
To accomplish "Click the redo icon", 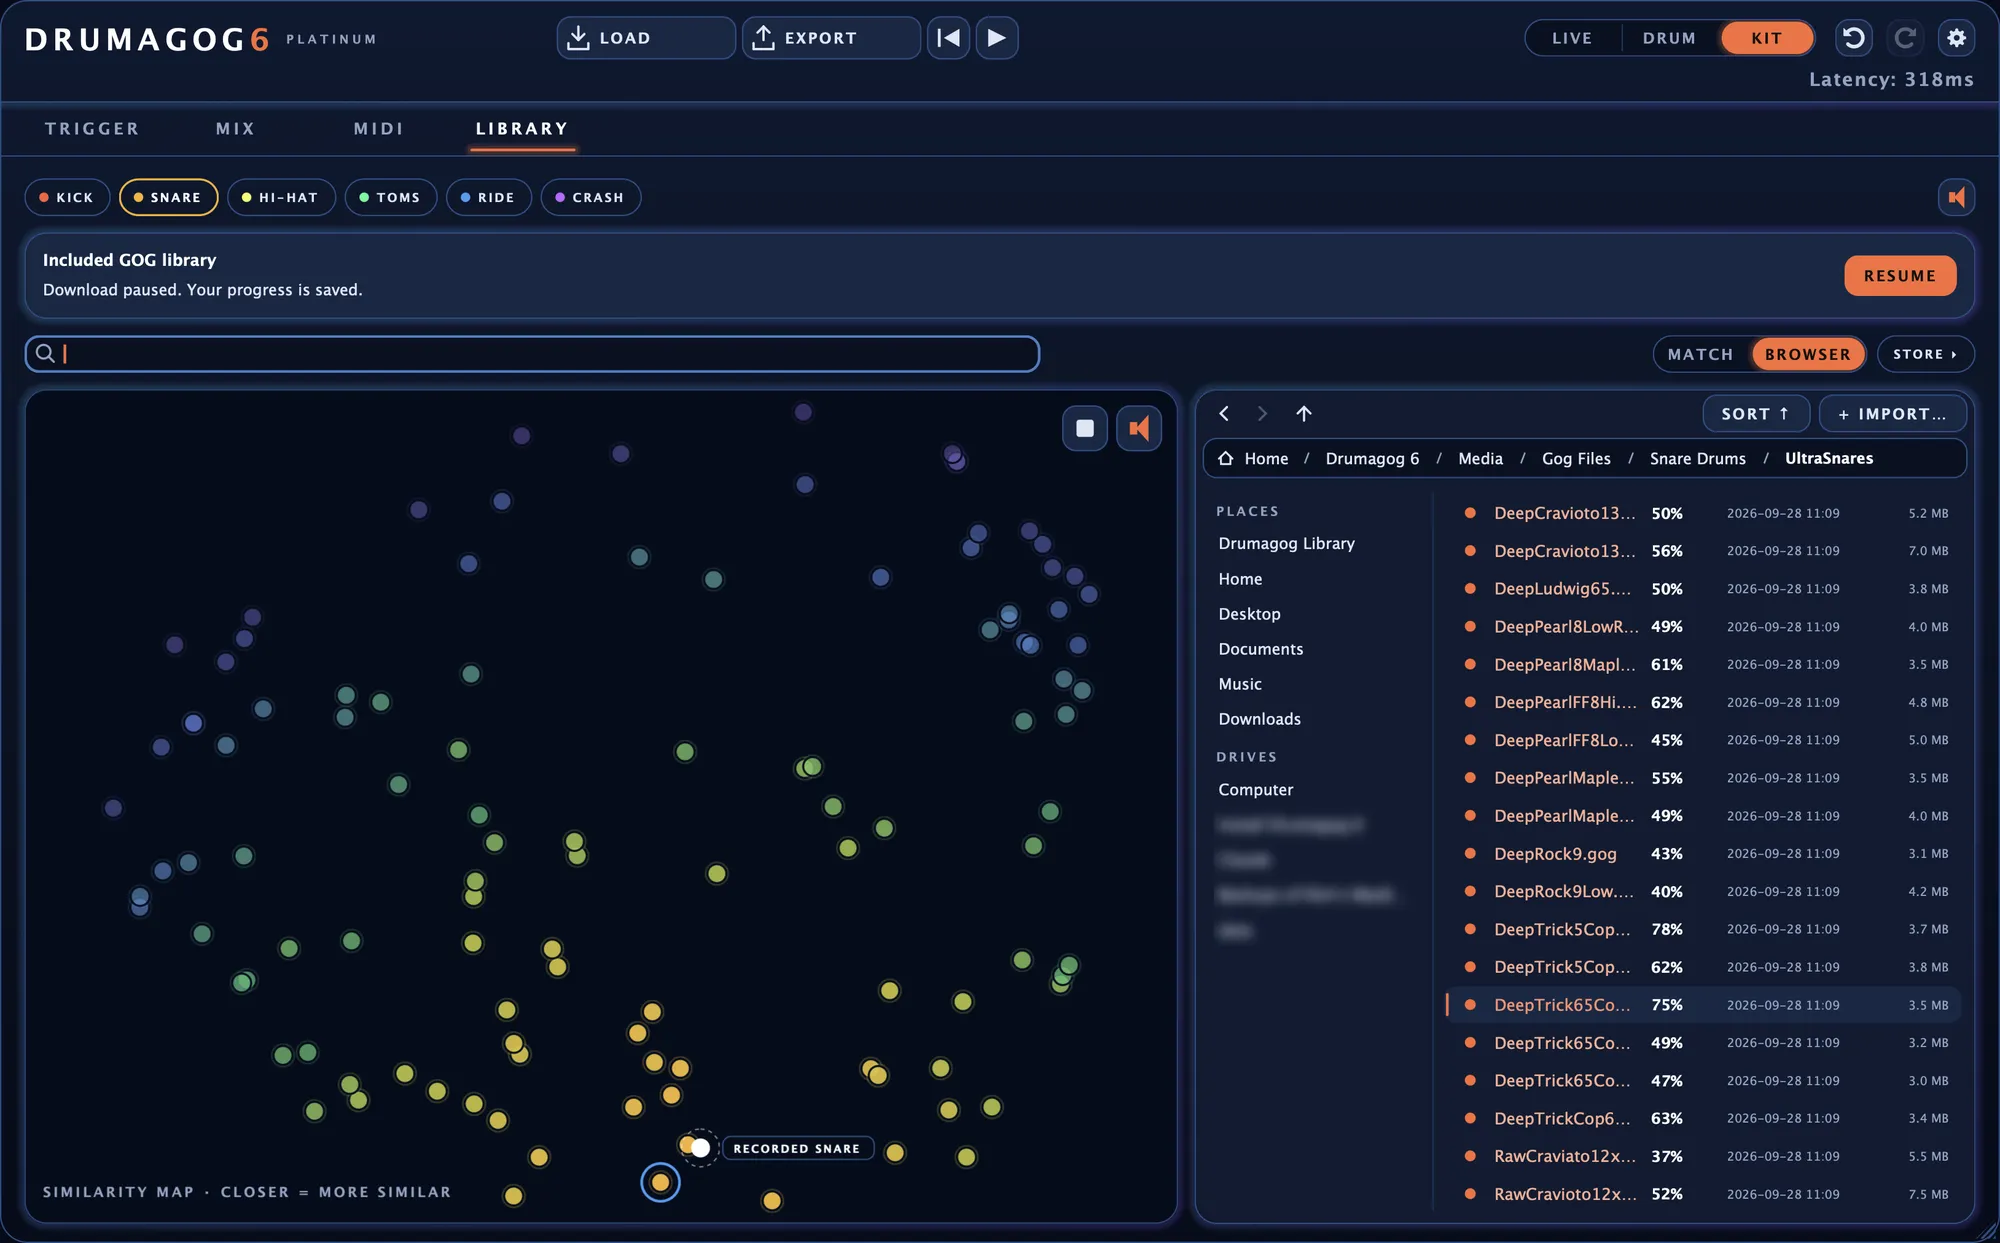I will 1905,38.
